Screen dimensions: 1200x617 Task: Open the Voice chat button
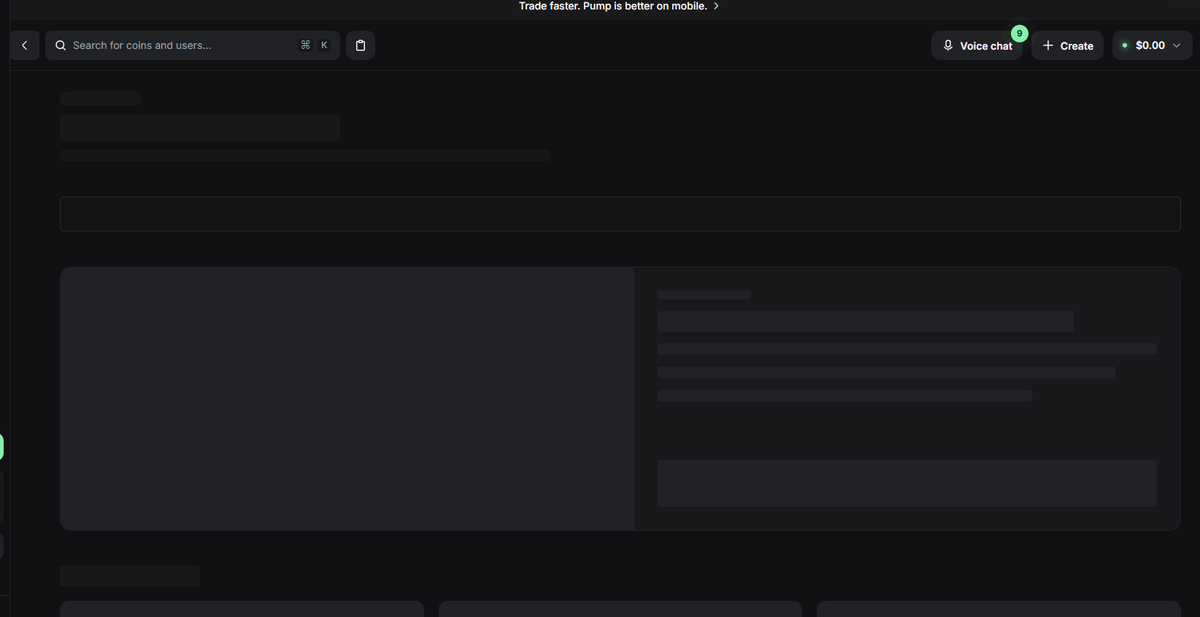(x=977, y=45)
